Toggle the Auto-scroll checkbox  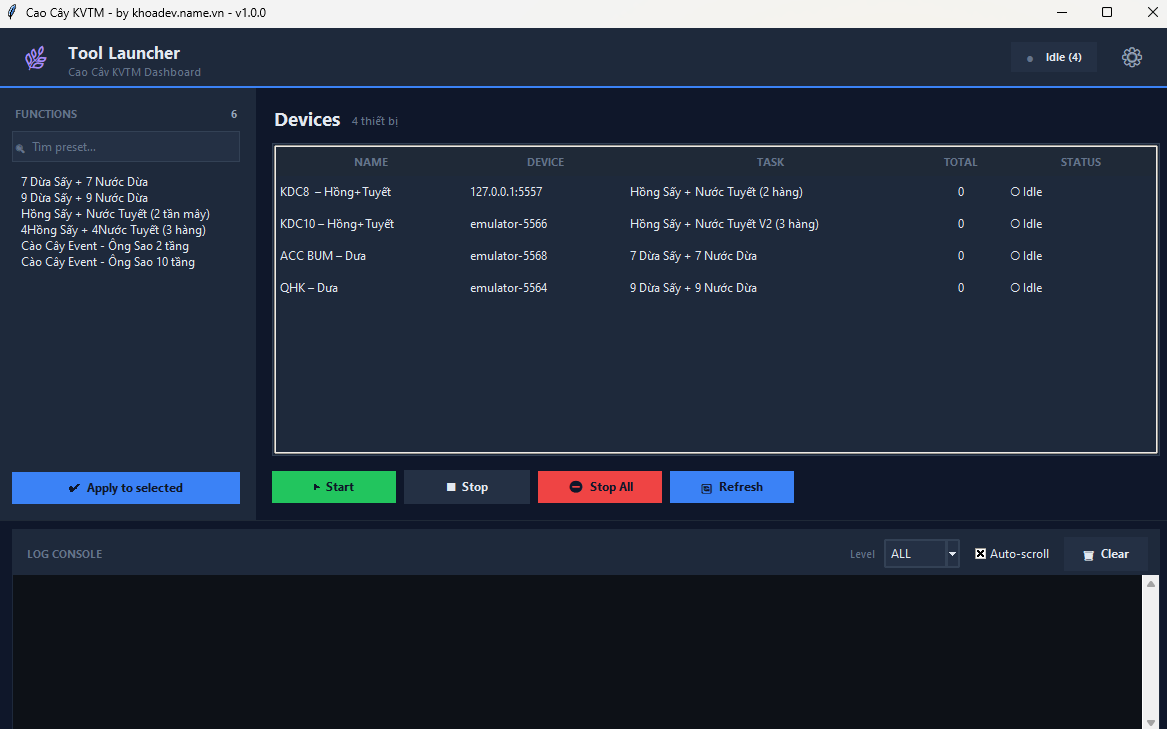tap(980, 553)
